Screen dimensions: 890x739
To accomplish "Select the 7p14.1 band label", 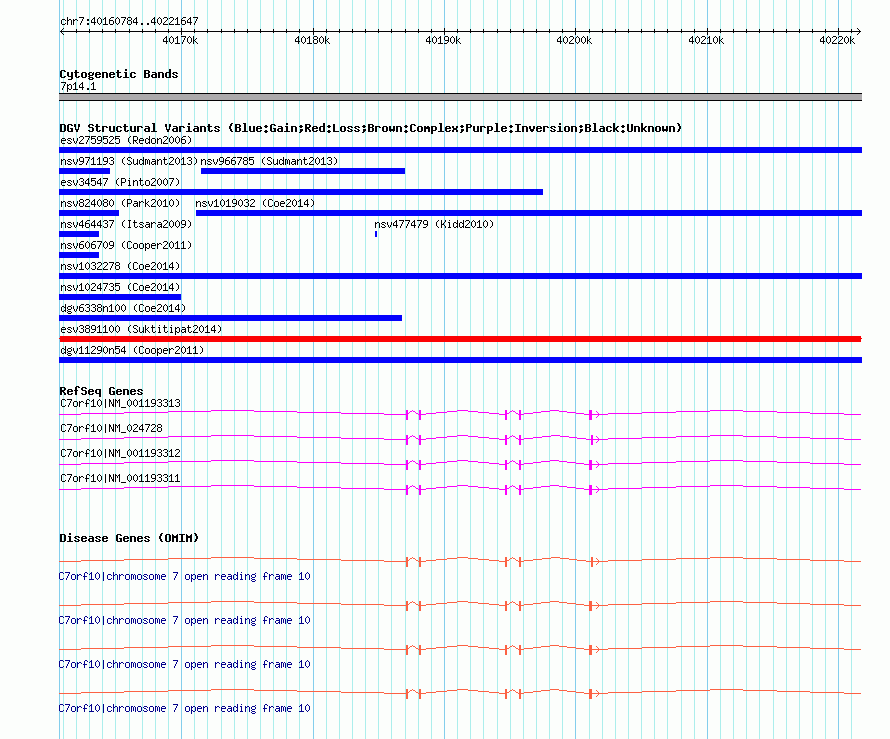I will 78,86.
